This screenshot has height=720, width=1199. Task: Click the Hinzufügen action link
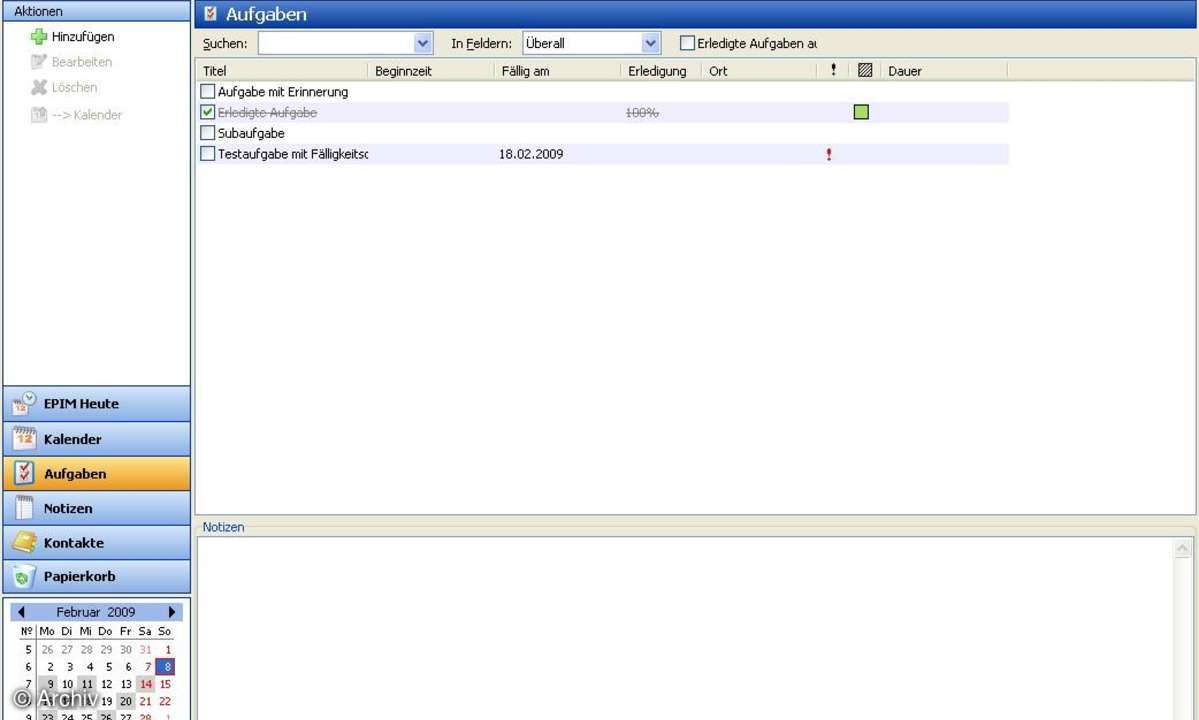coord(83,37)
